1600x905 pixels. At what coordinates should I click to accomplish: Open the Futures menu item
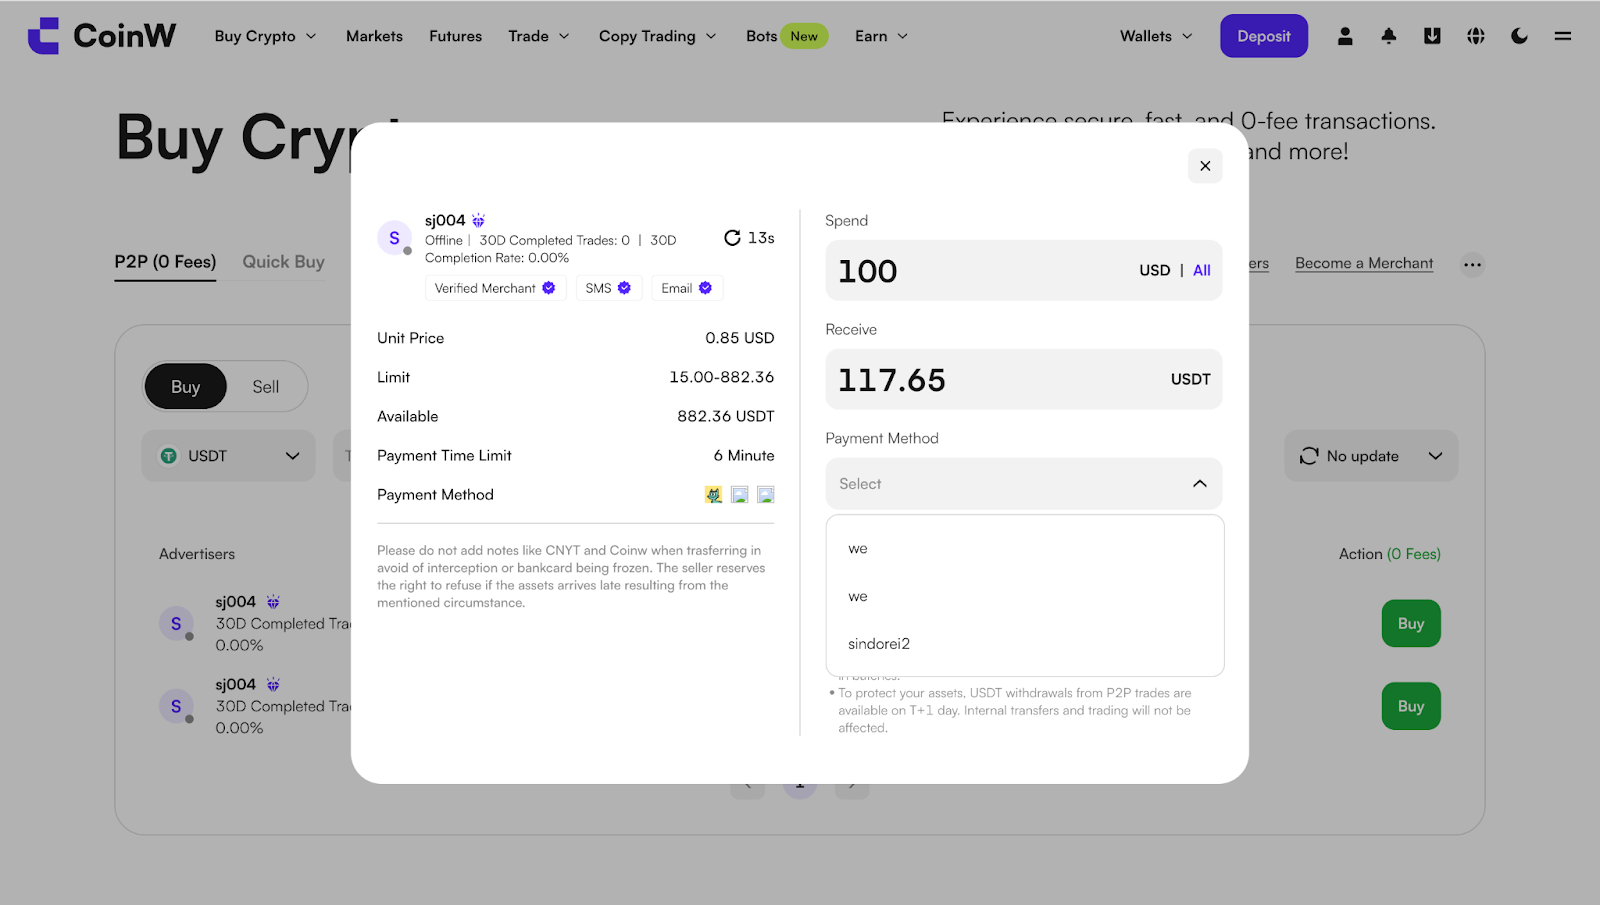[x=456, y=36]
